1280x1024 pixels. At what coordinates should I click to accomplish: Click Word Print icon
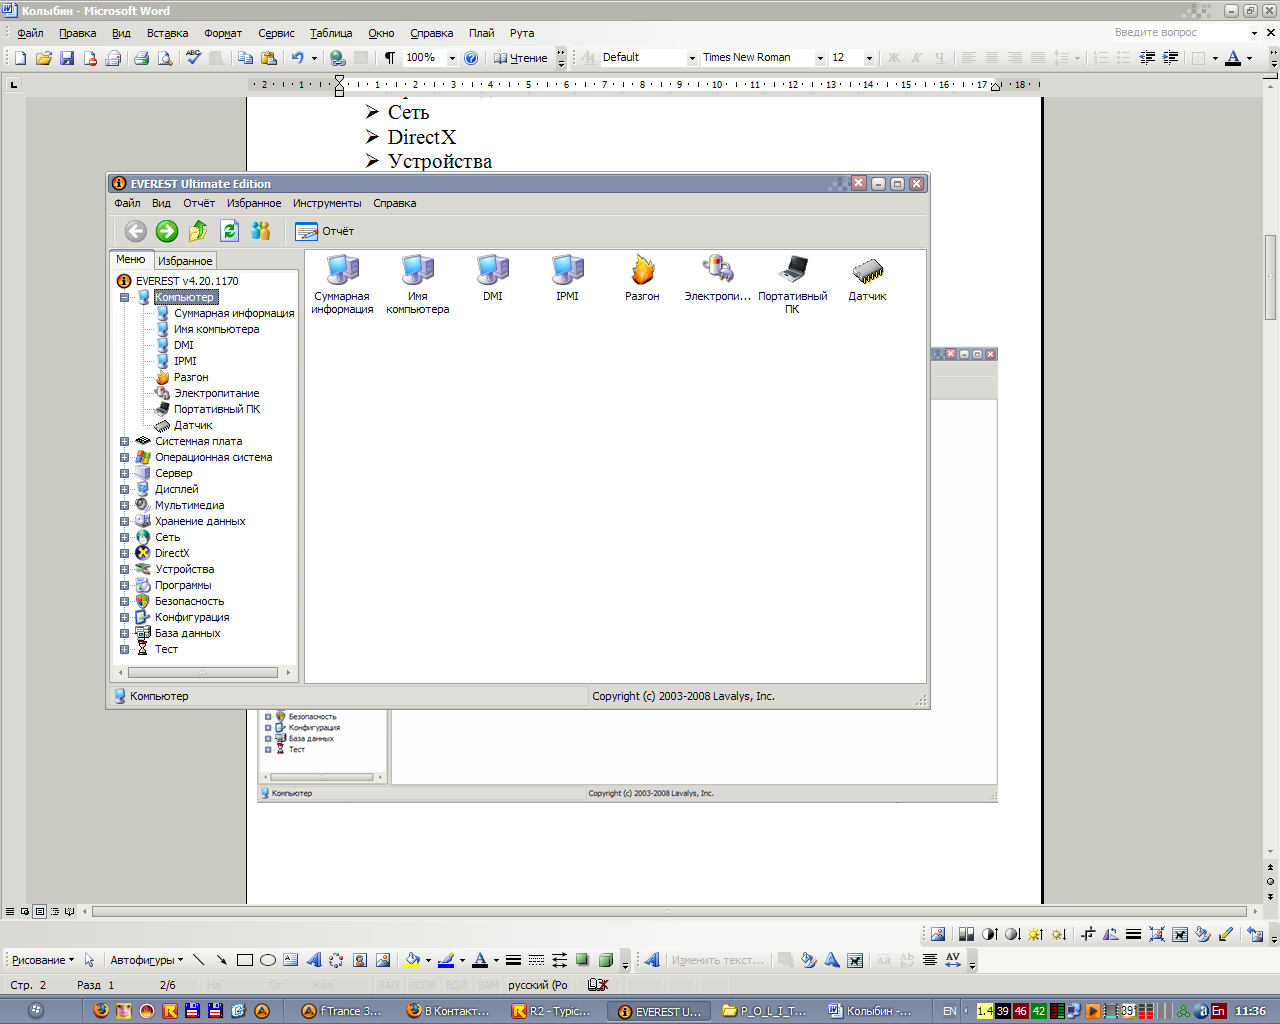coord(141,58)
